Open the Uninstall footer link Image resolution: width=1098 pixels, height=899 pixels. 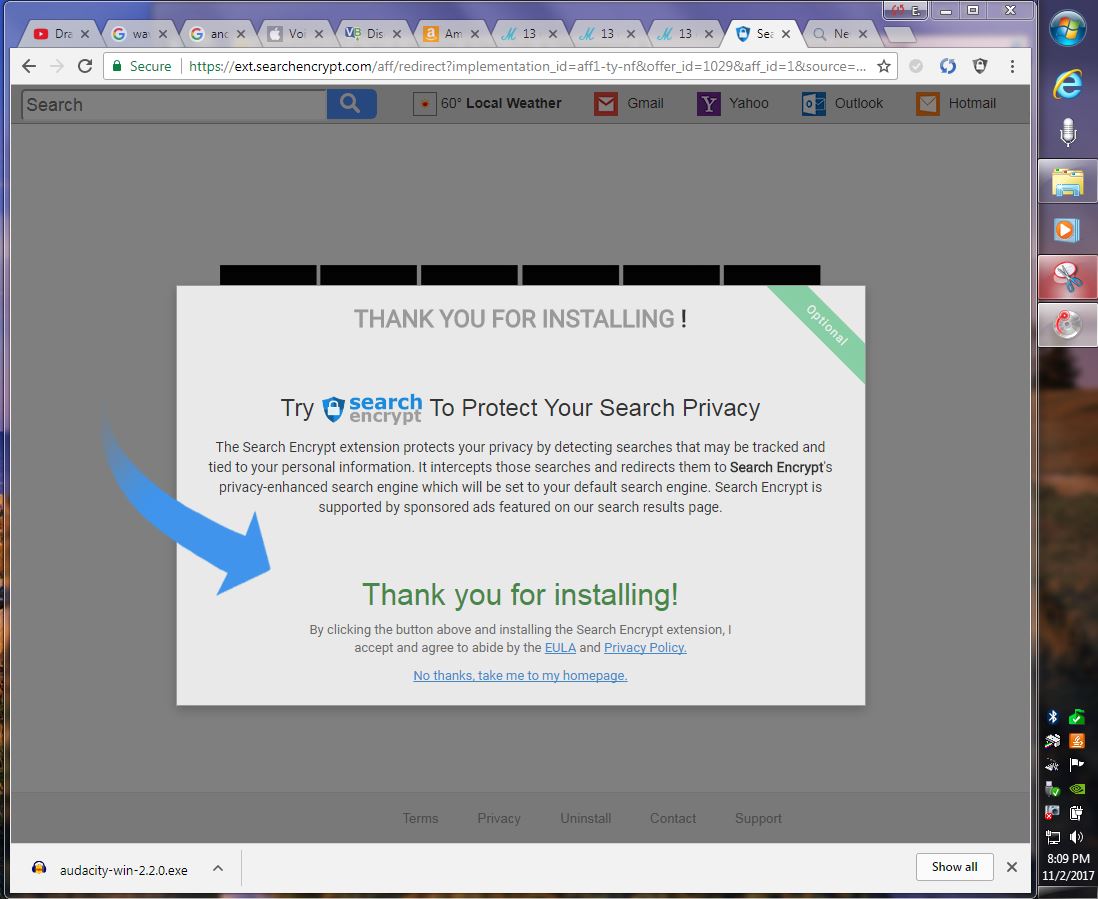585,818
